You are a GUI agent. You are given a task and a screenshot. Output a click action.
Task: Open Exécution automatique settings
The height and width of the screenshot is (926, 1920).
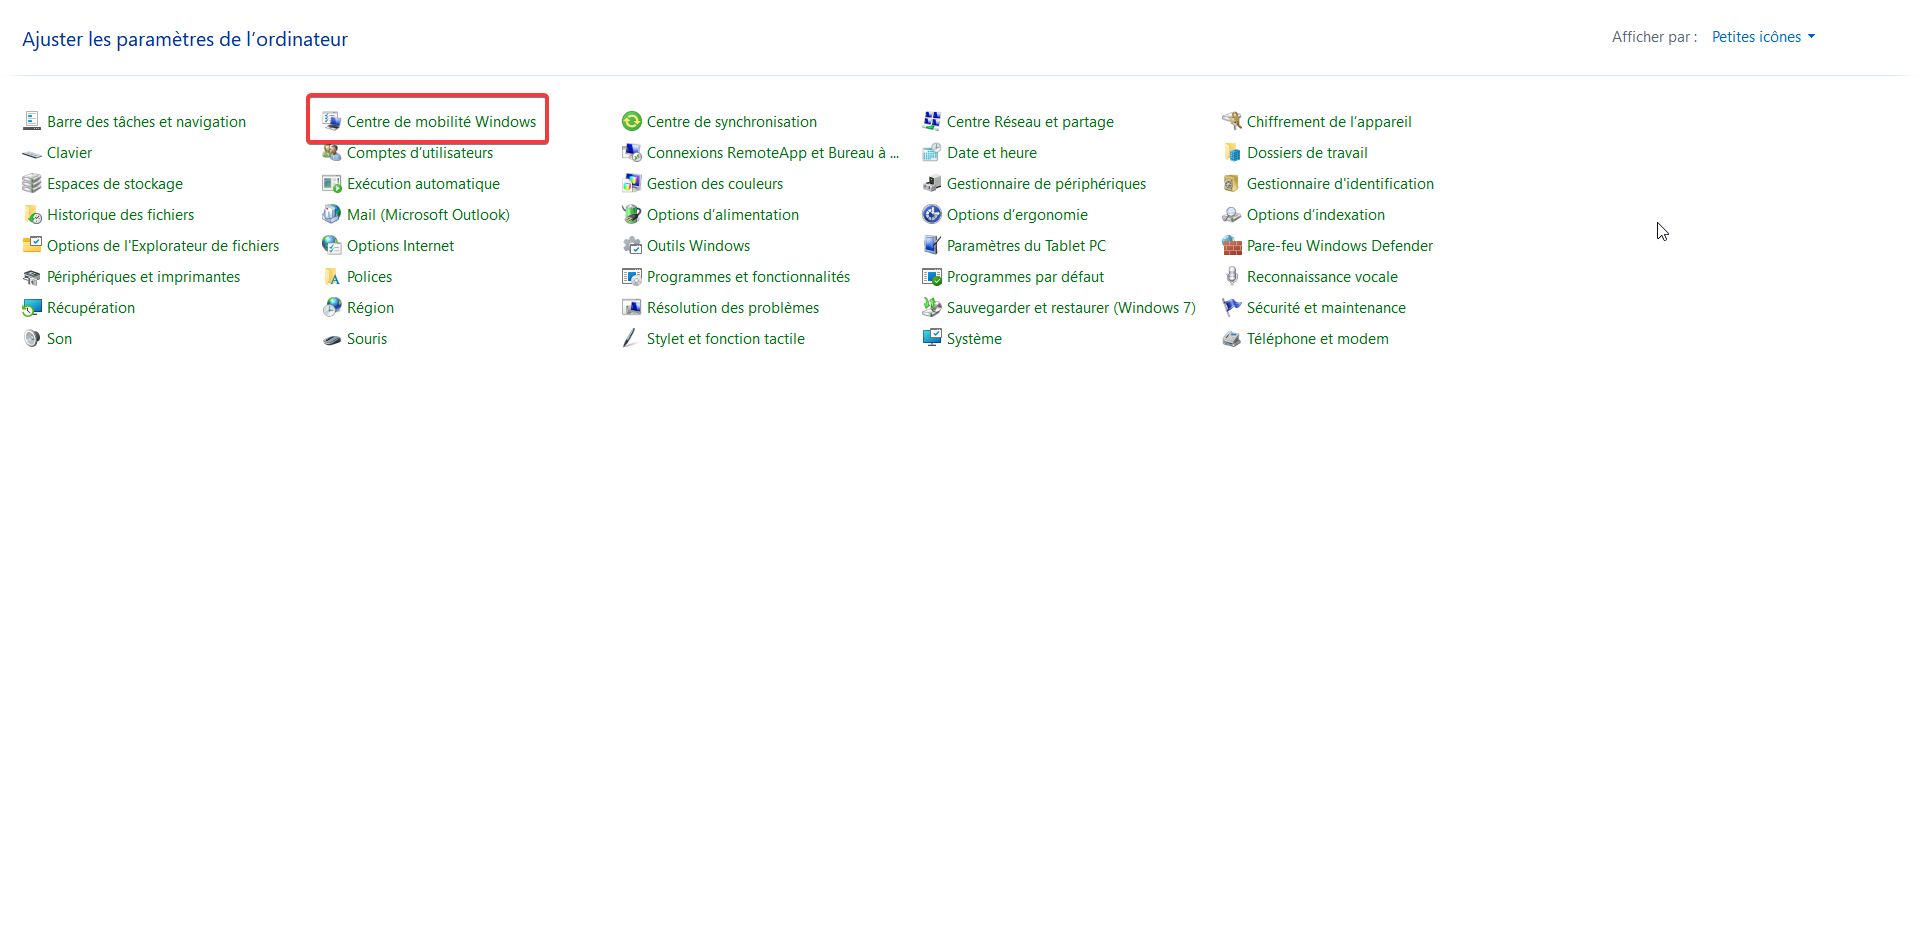[423, 184]
